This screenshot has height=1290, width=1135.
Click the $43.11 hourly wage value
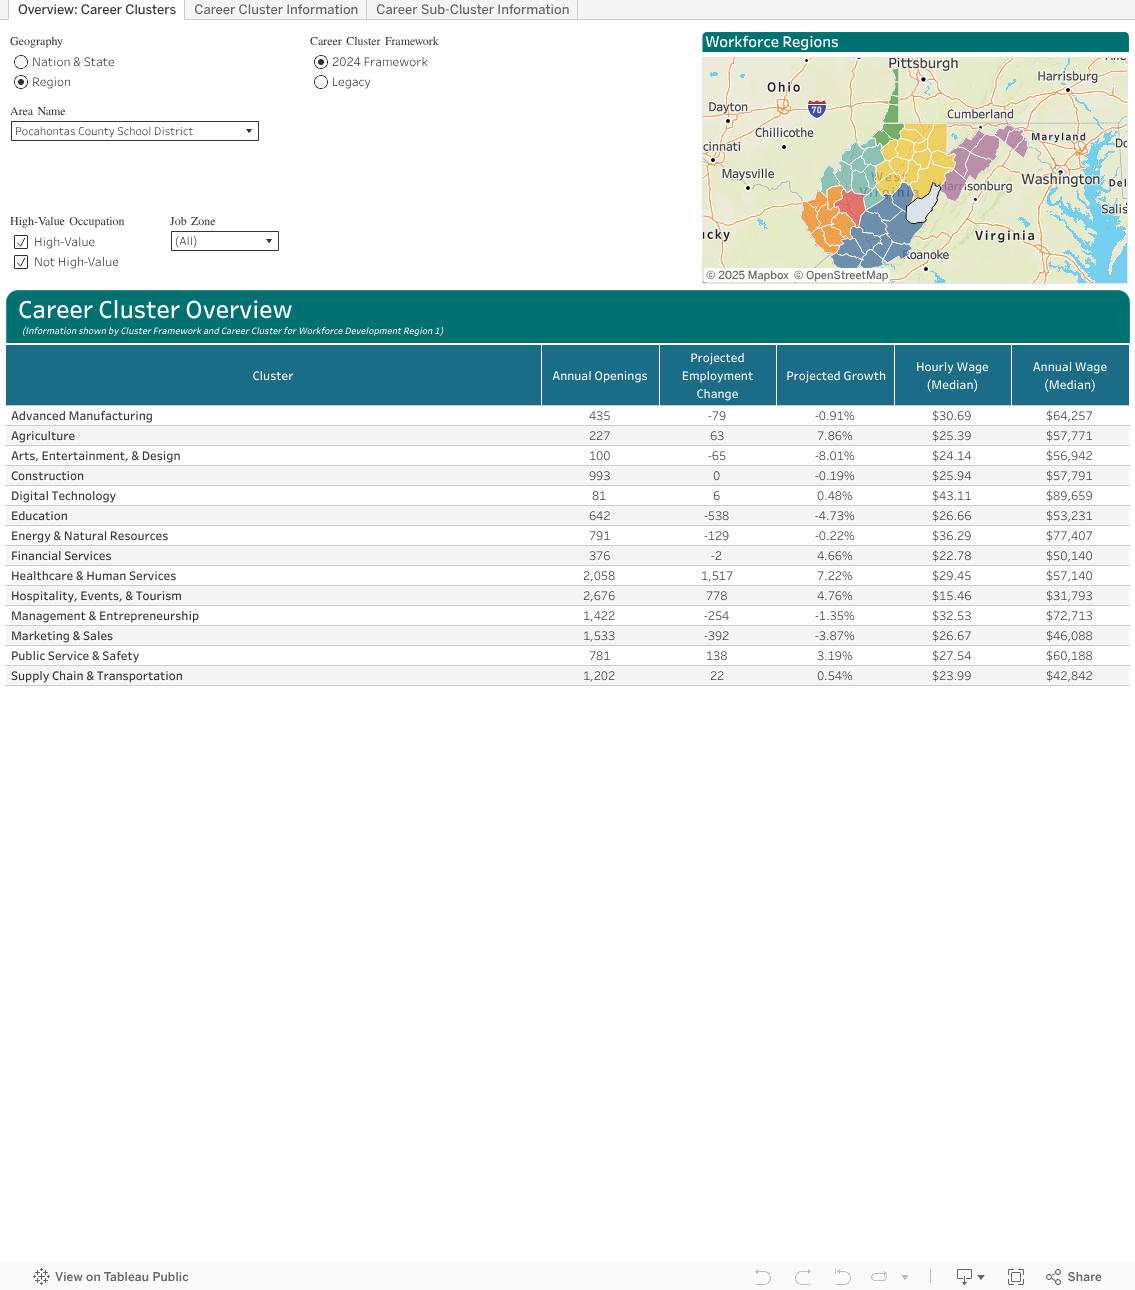(952, 496)
